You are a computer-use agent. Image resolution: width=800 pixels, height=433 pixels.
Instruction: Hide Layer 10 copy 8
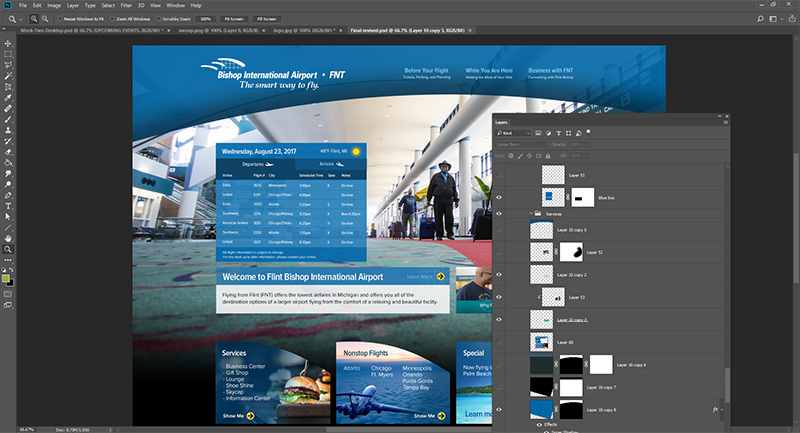[x=499, y=409]
